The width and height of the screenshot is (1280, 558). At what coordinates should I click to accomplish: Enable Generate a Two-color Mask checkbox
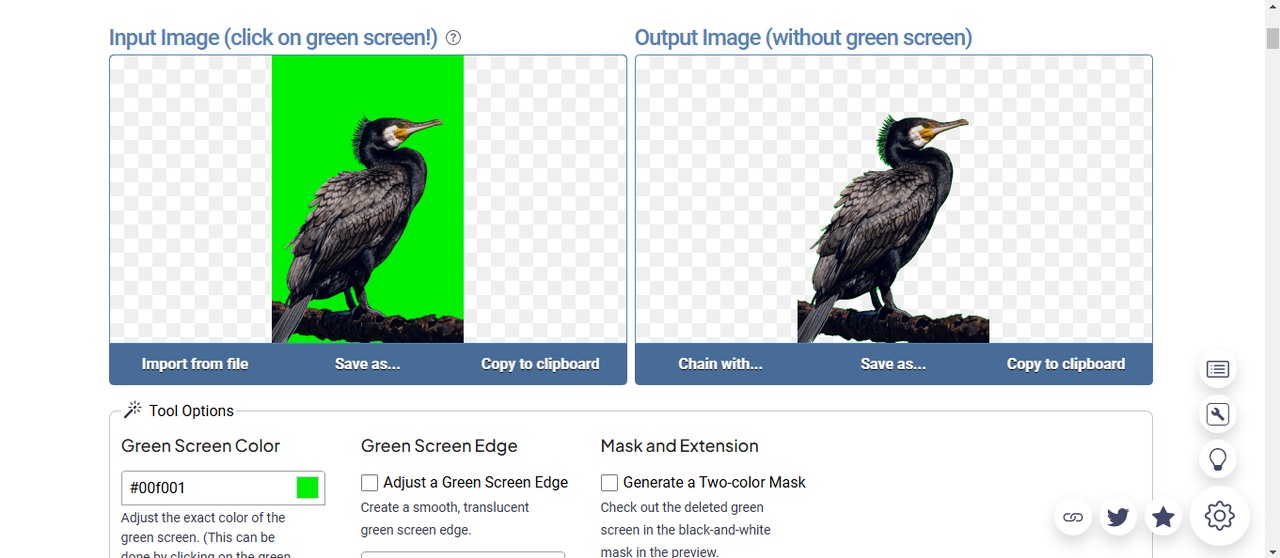609,483
